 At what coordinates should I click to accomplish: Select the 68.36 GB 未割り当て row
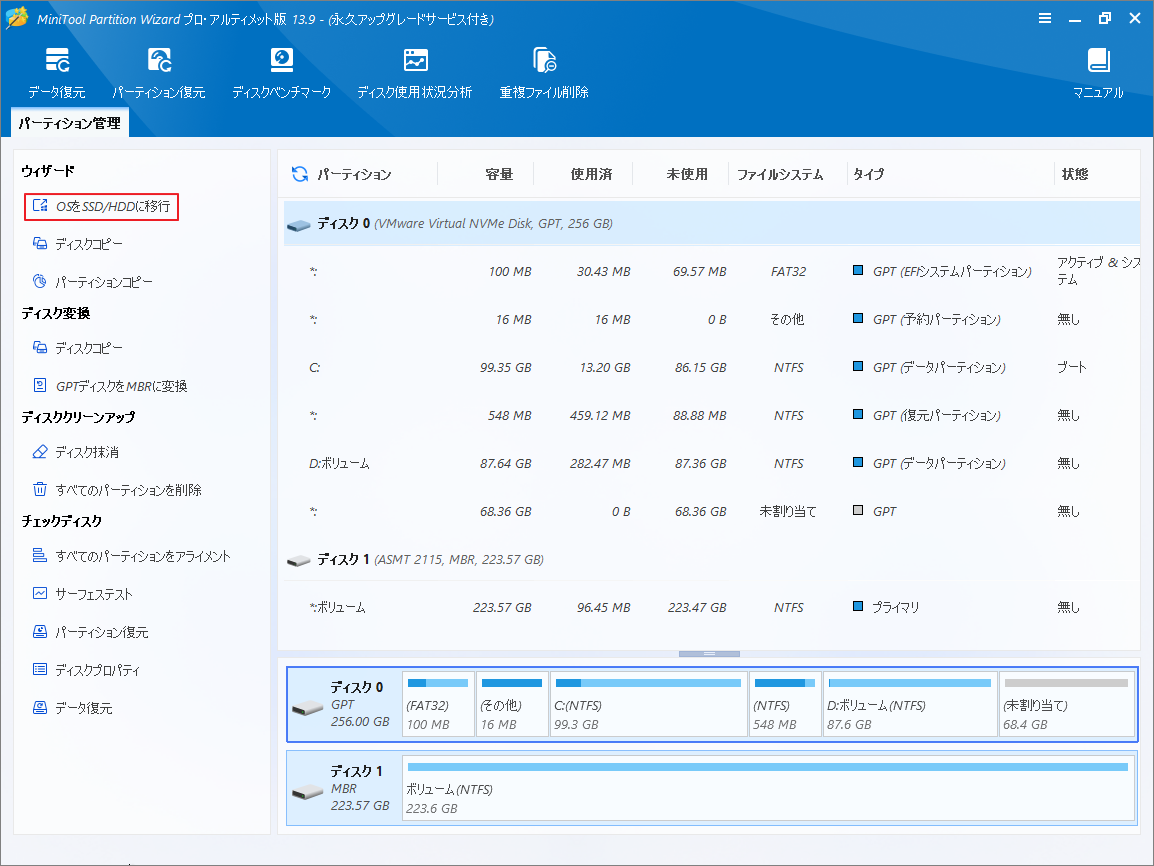coord(712,511)
